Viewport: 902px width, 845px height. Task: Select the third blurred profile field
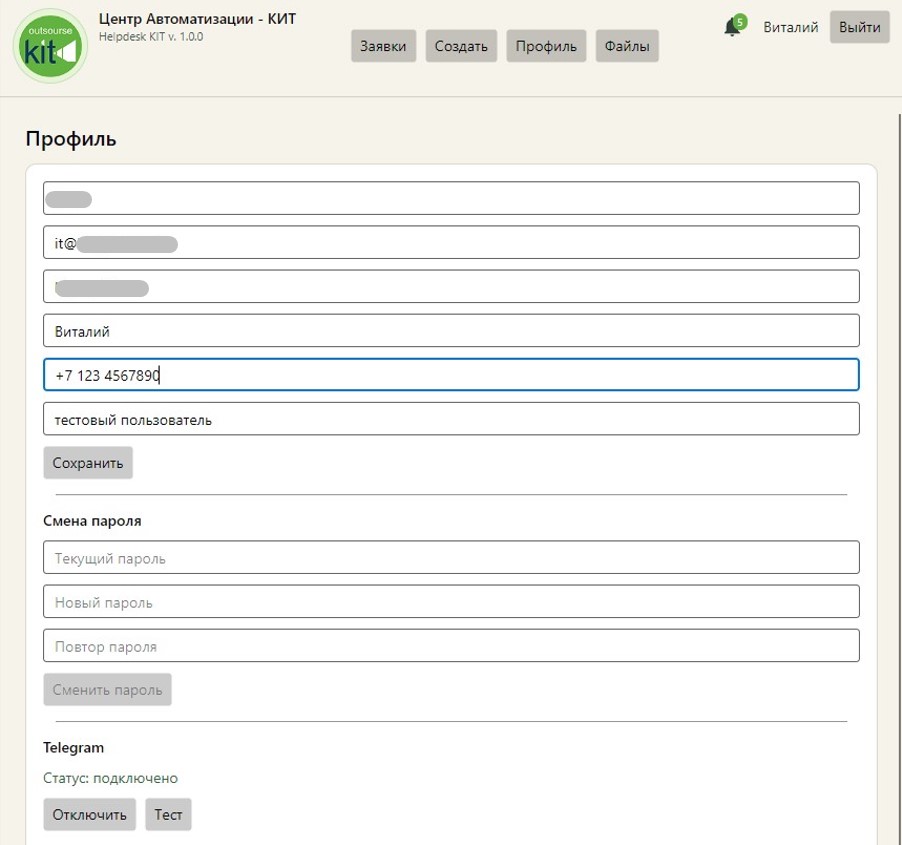[451, 287]
